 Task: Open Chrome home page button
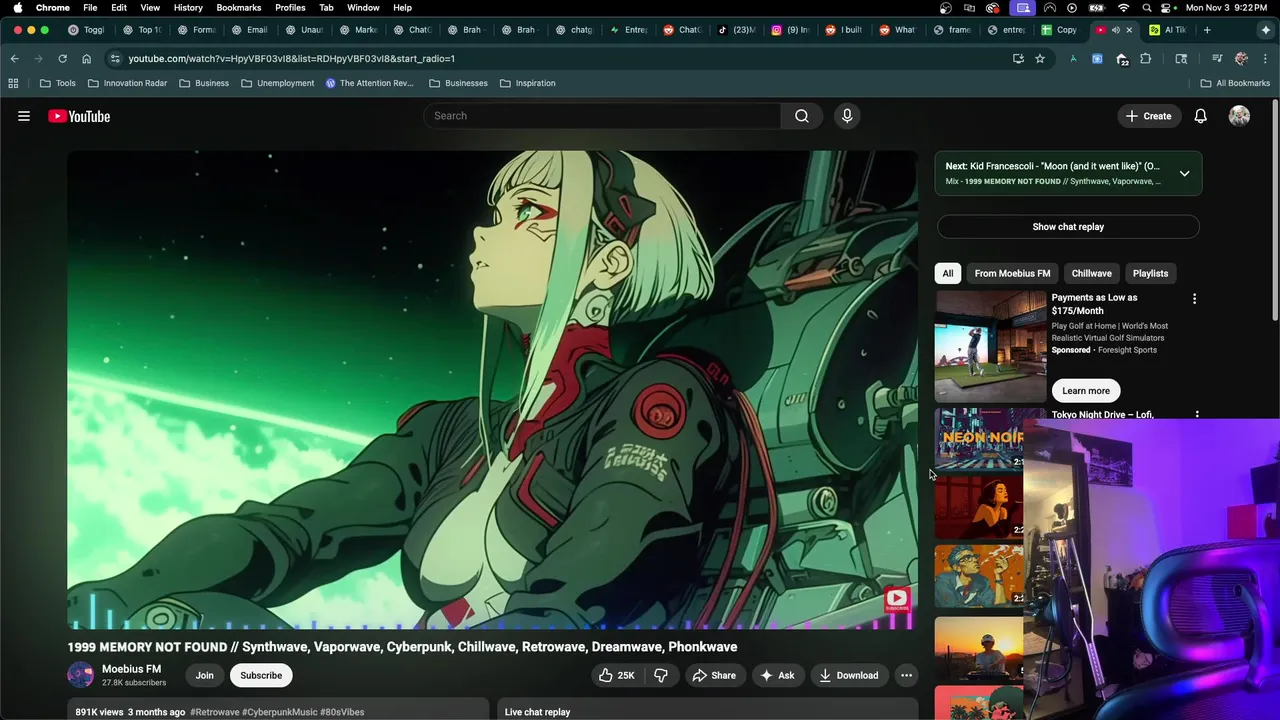(x=86, y=59)
